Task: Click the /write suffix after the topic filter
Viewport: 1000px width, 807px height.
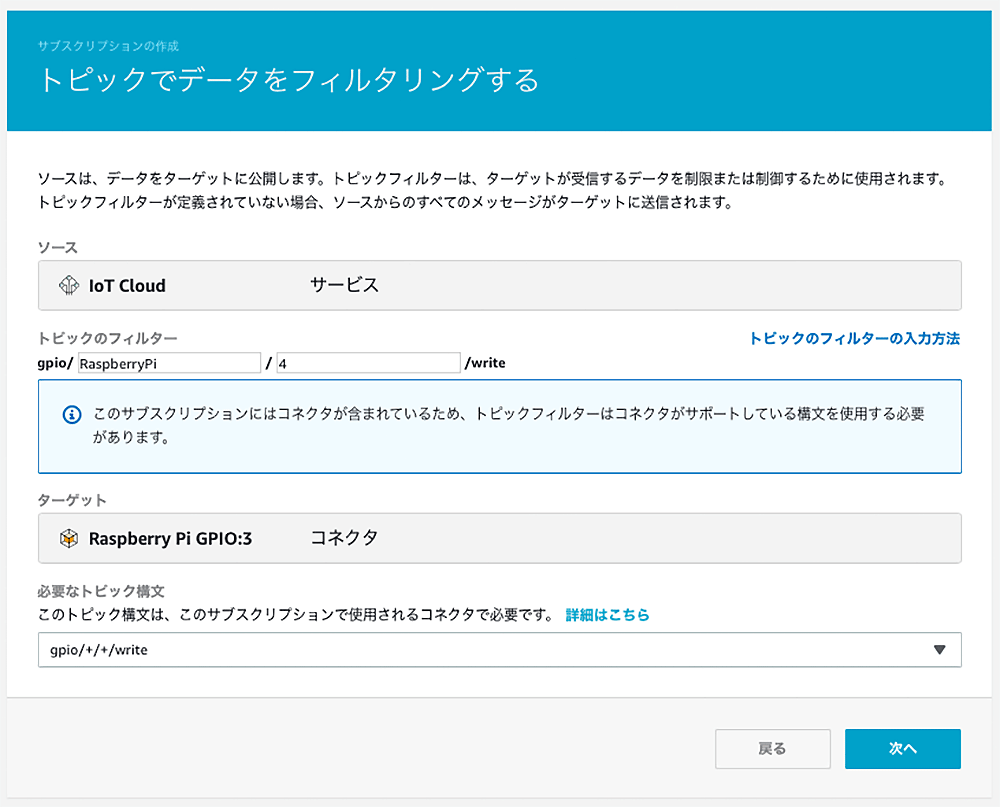Action: click(x=485, y=363)
